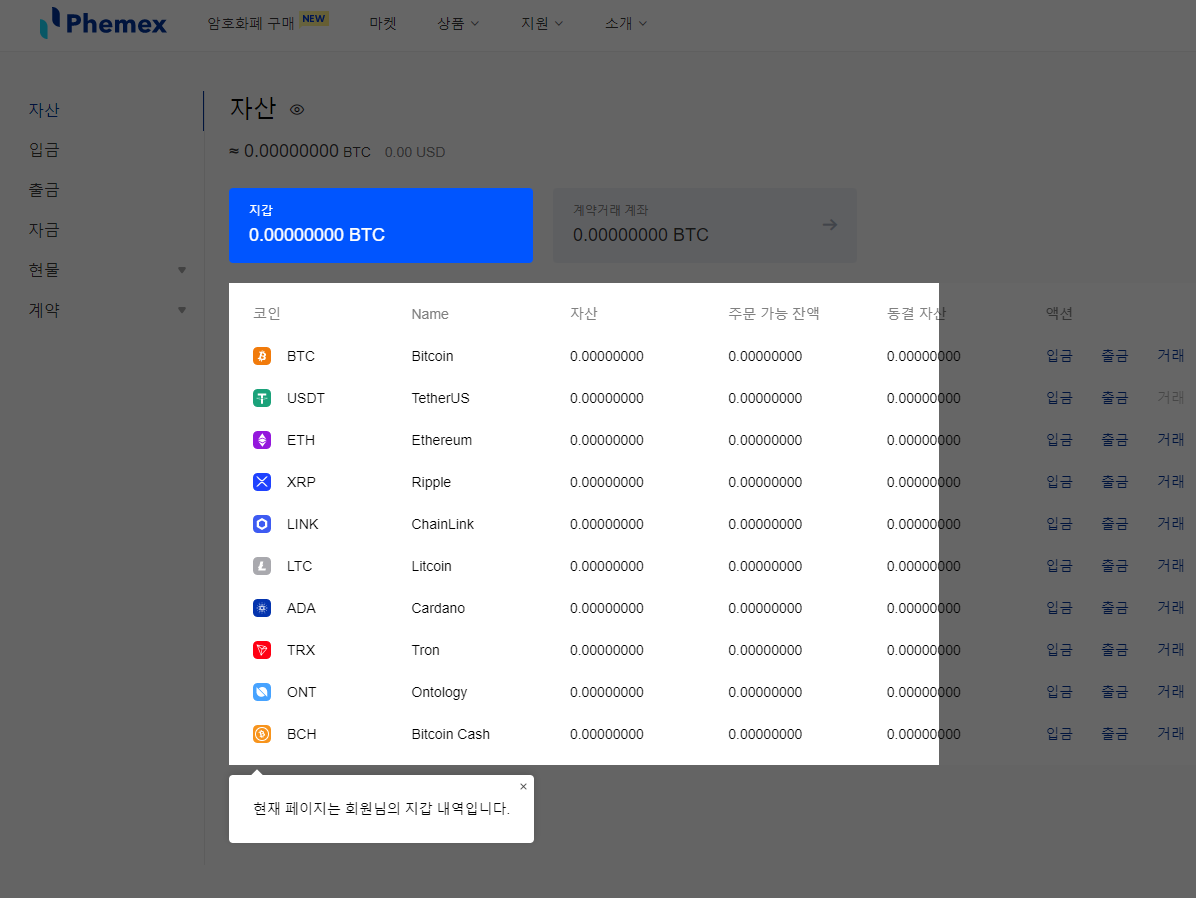Screen dimensions: 1196x898
Task: Click the 0.00 USD total value
Action: [x=415, y=153]
